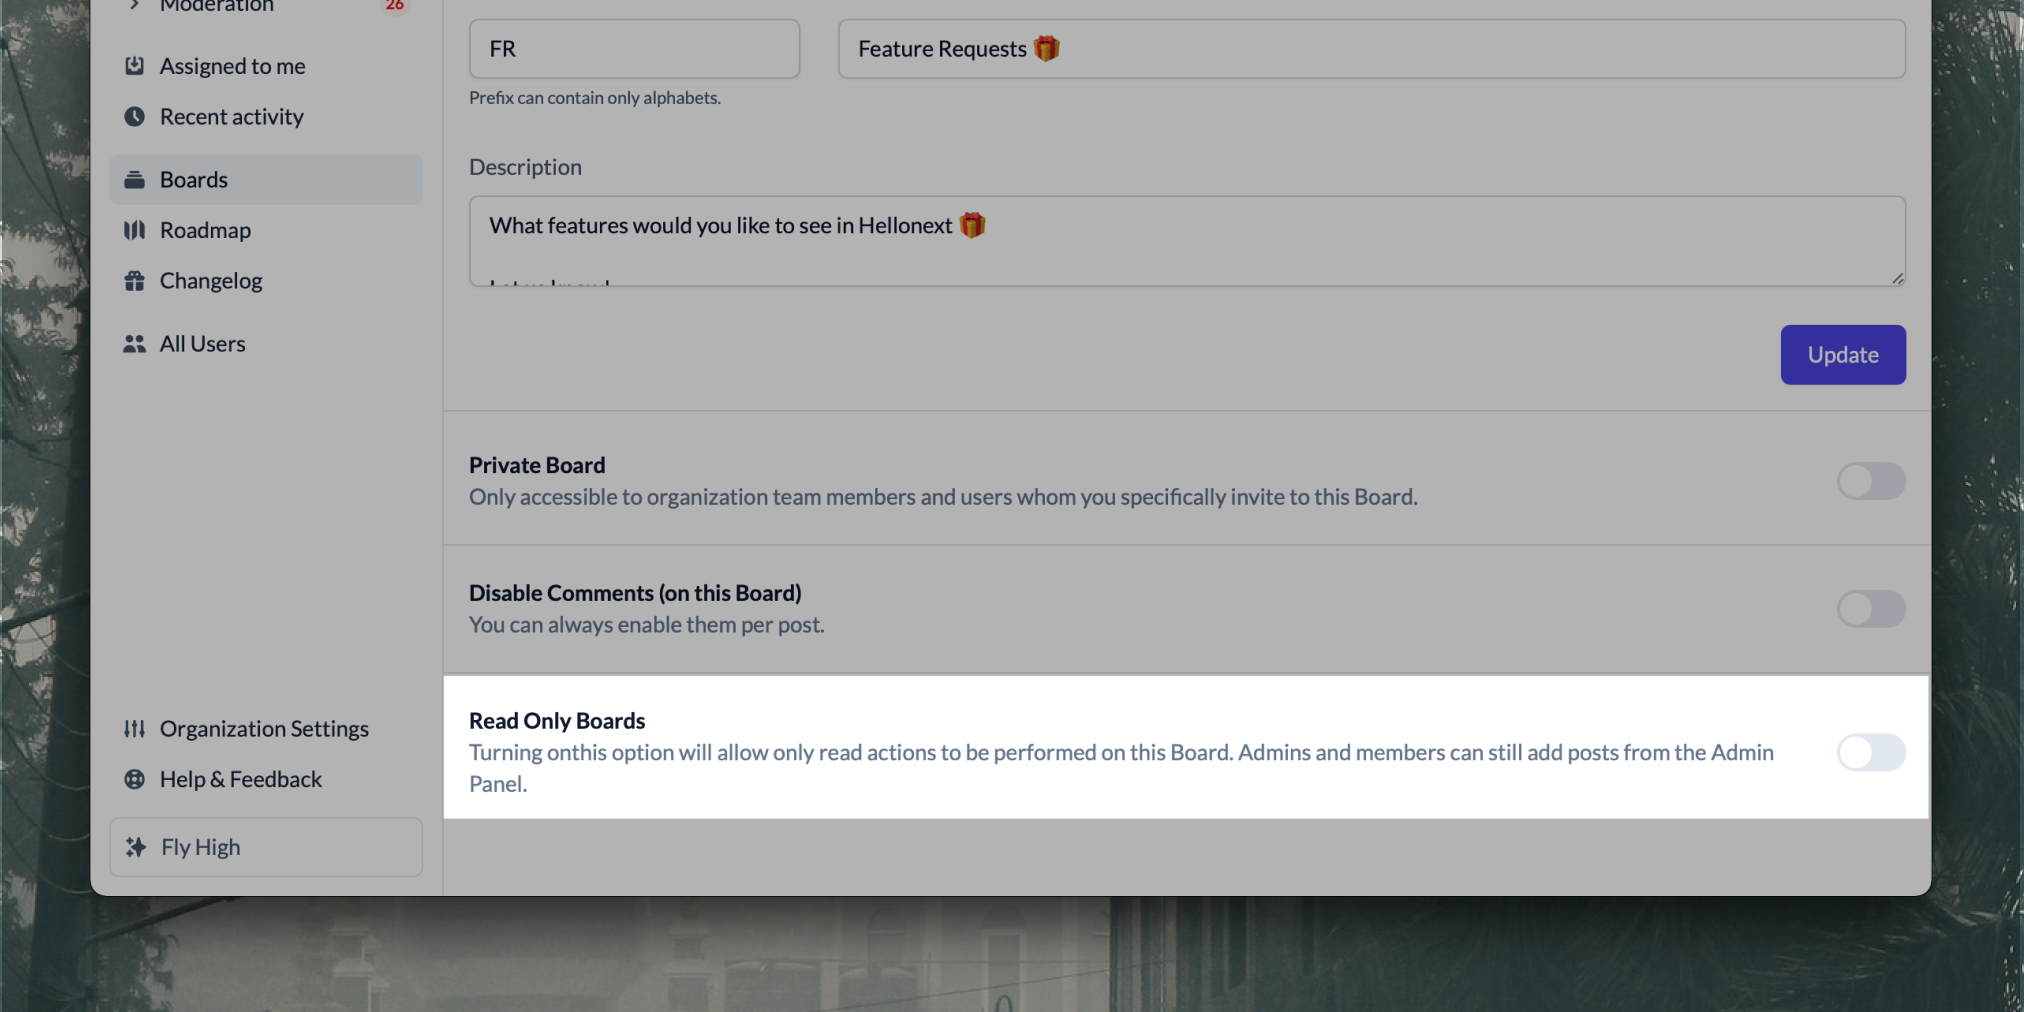2024x1012 pixels.
Task: Enable the Private Board toggle
Action: pyautogui.click(x=1871, y=481)
